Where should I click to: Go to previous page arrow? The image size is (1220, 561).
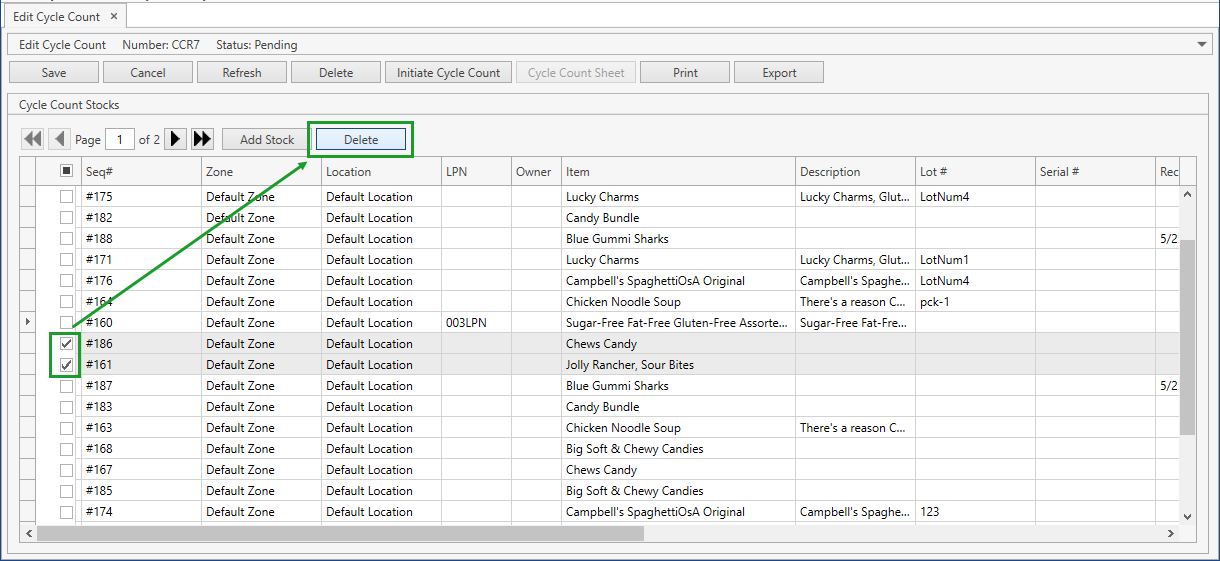pos(59,139)
